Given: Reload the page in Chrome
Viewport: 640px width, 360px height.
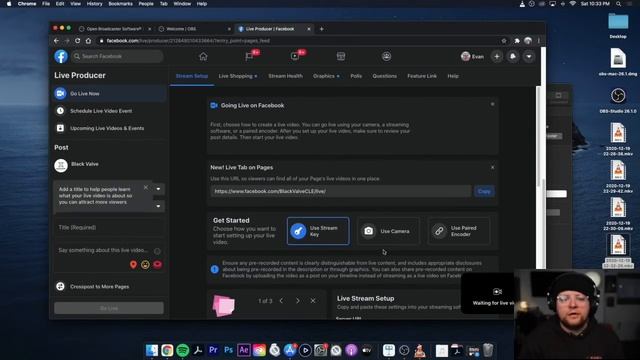Looking at the screenshot, I should pyautogui.click(x=78, y=41).
